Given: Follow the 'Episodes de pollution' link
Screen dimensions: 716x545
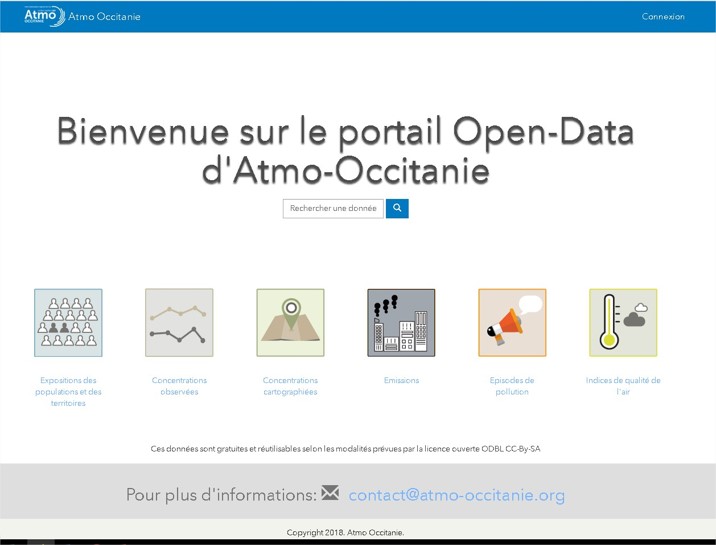Looking at the screenshot, I should [x=512, y=386].
